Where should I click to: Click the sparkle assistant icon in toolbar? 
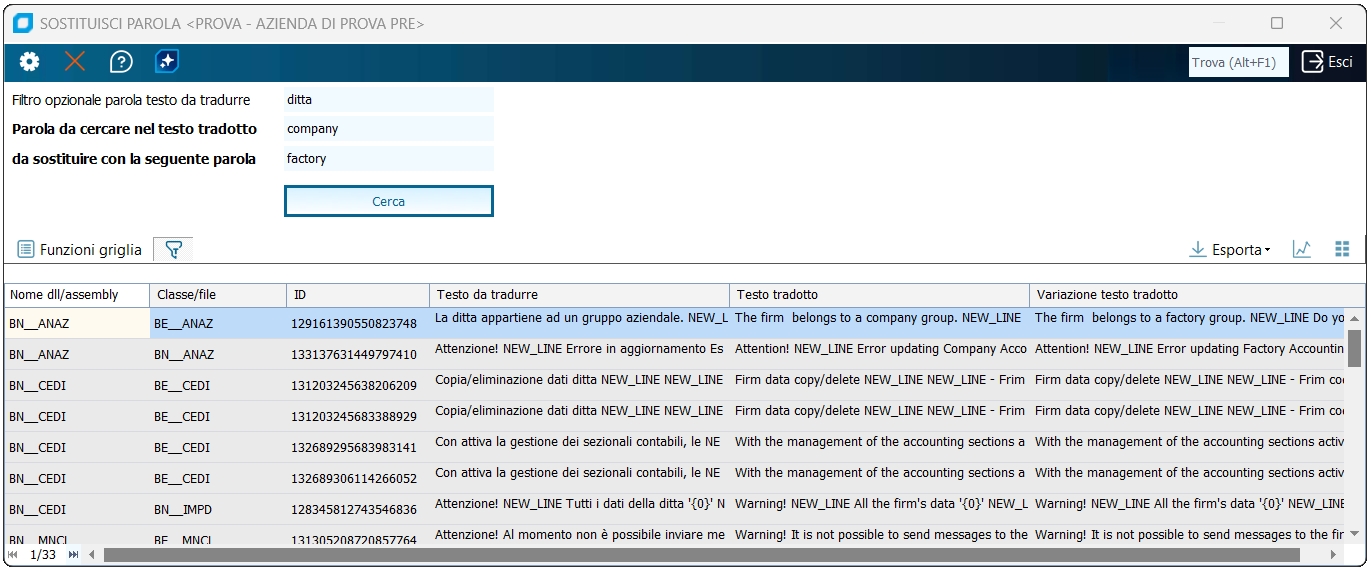(x=167, y=62)
